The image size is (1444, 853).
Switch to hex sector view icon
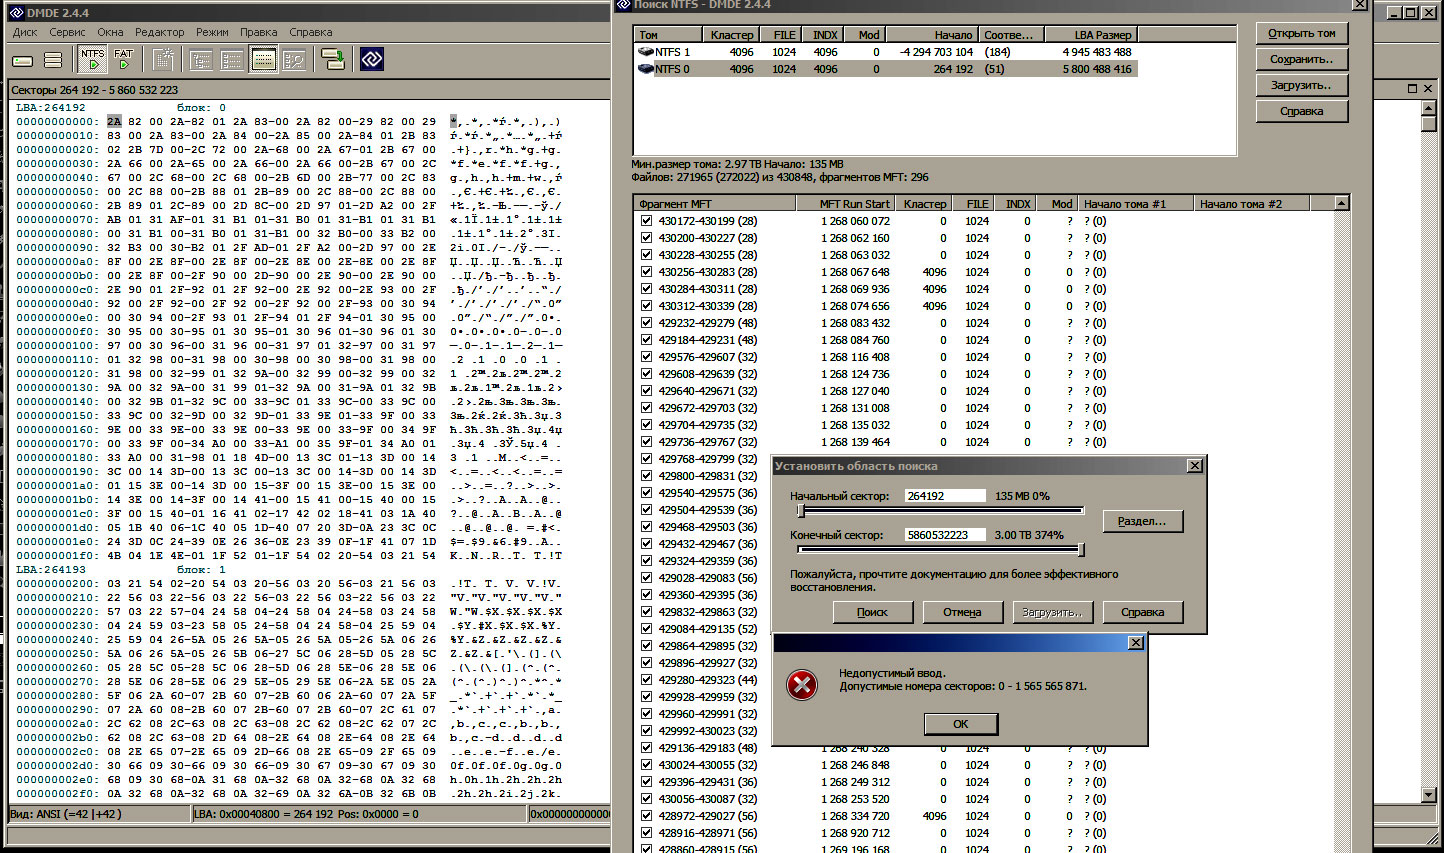[263, 60]
